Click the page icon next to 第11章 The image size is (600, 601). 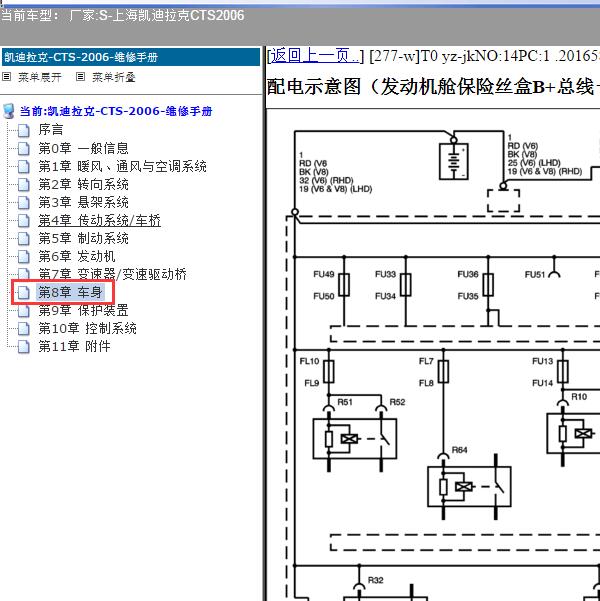click(24, 346)
